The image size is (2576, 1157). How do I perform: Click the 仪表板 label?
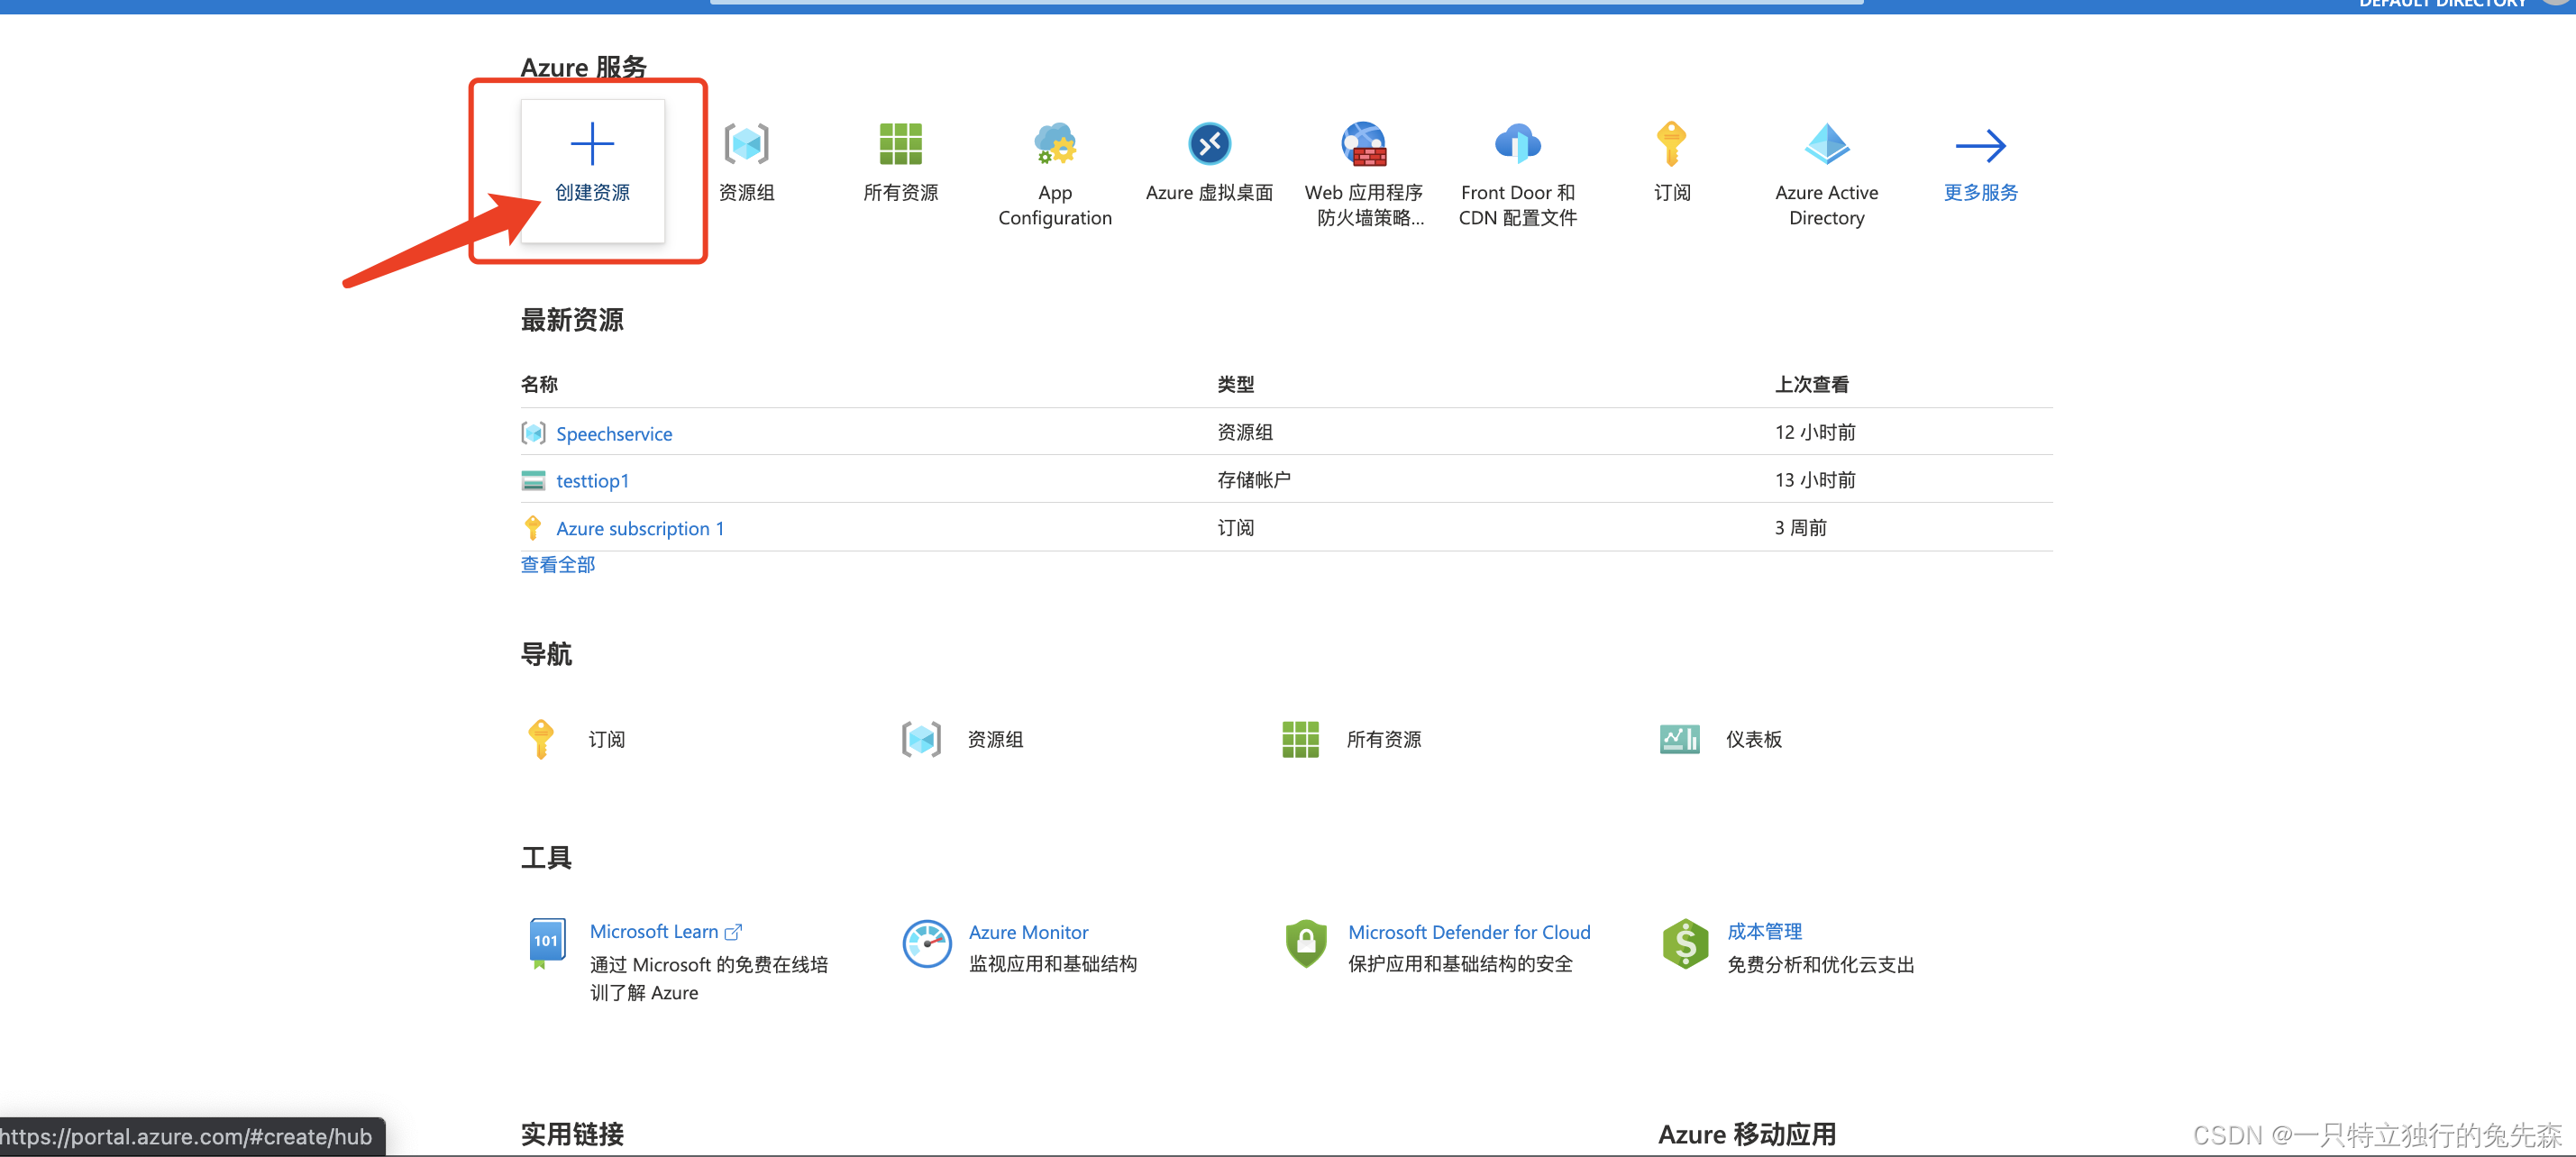[x=1754, y=739]
